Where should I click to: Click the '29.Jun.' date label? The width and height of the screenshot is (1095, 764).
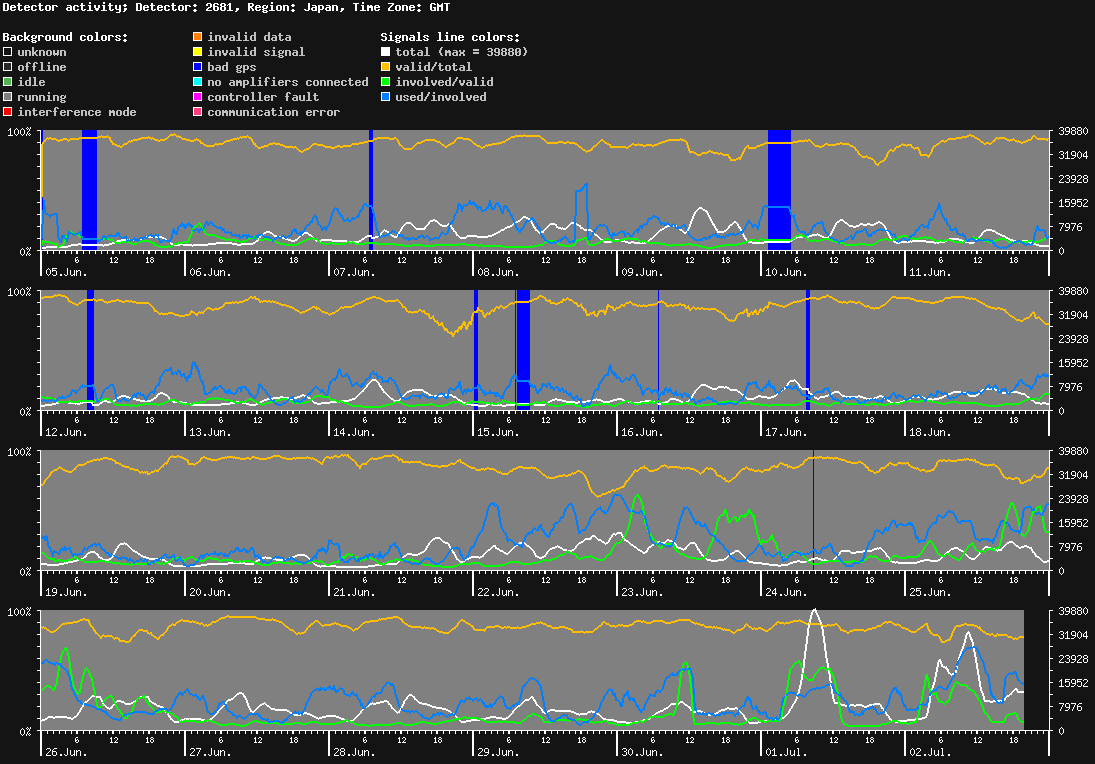click(498, 752)
